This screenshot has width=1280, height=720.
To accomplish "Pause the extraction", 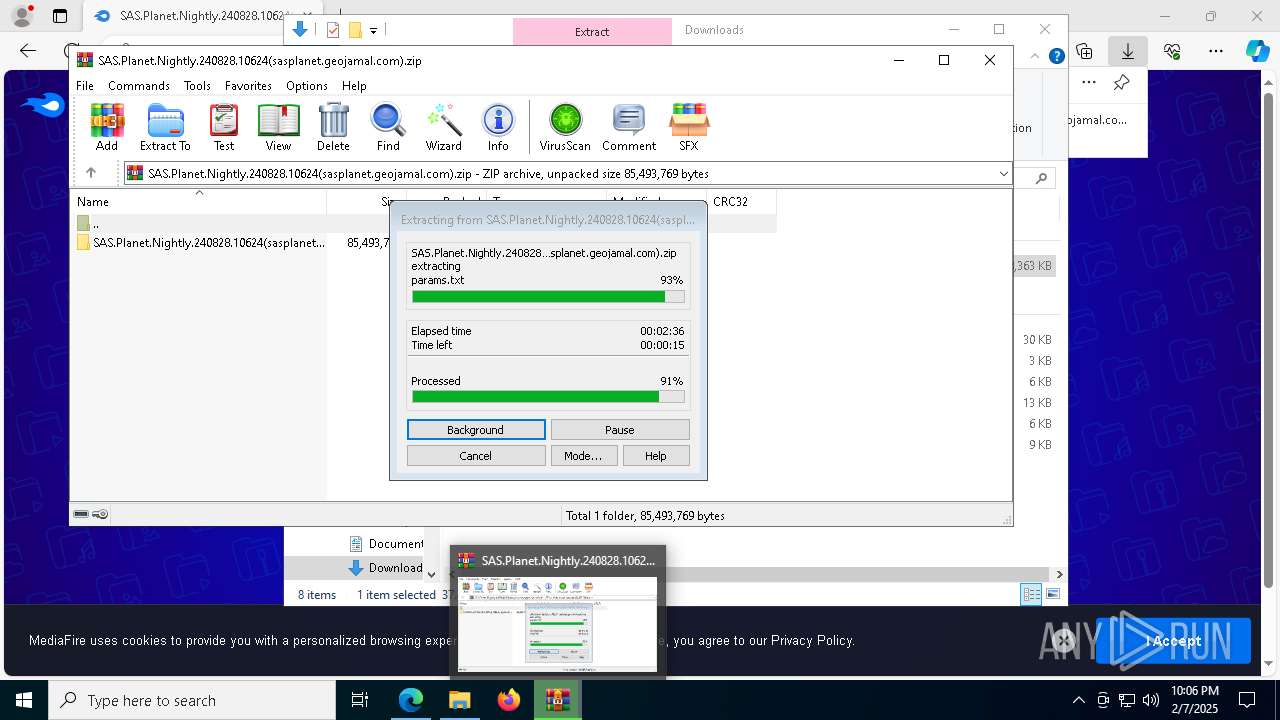I will coord(620,430).
